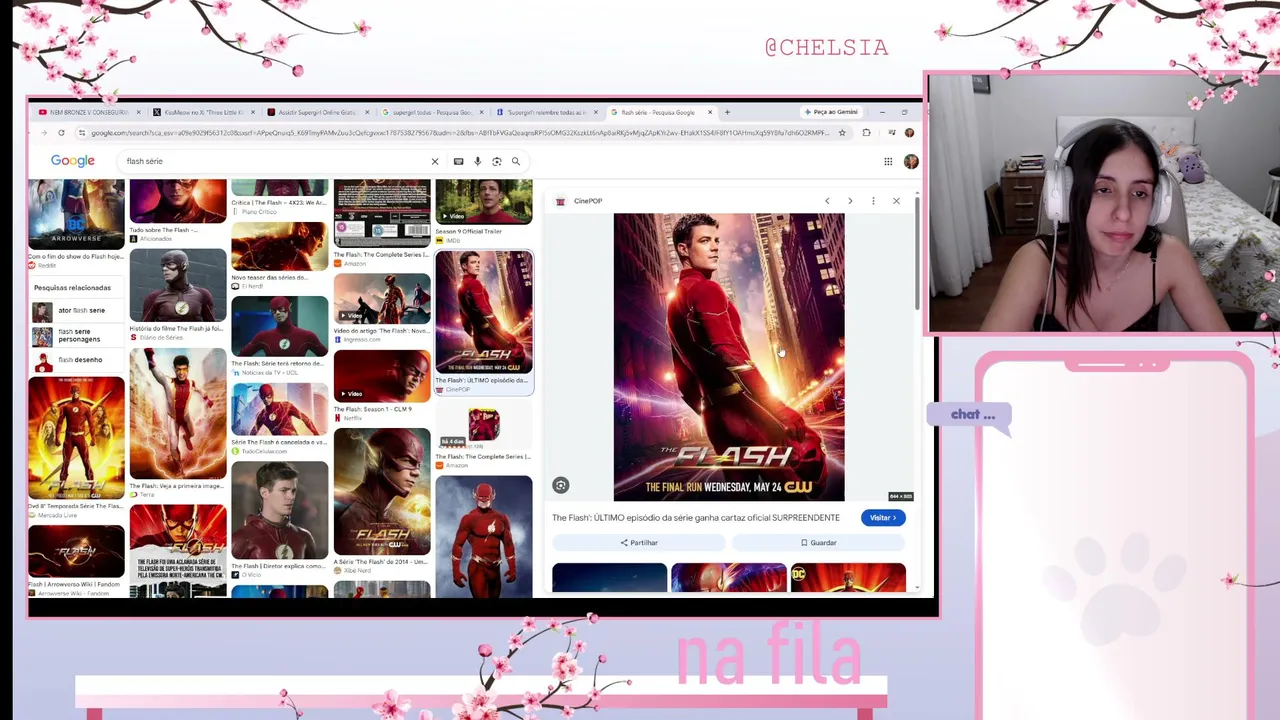
Task: Open Season 9 Official Trailer thumbnail
Action: 484,202
